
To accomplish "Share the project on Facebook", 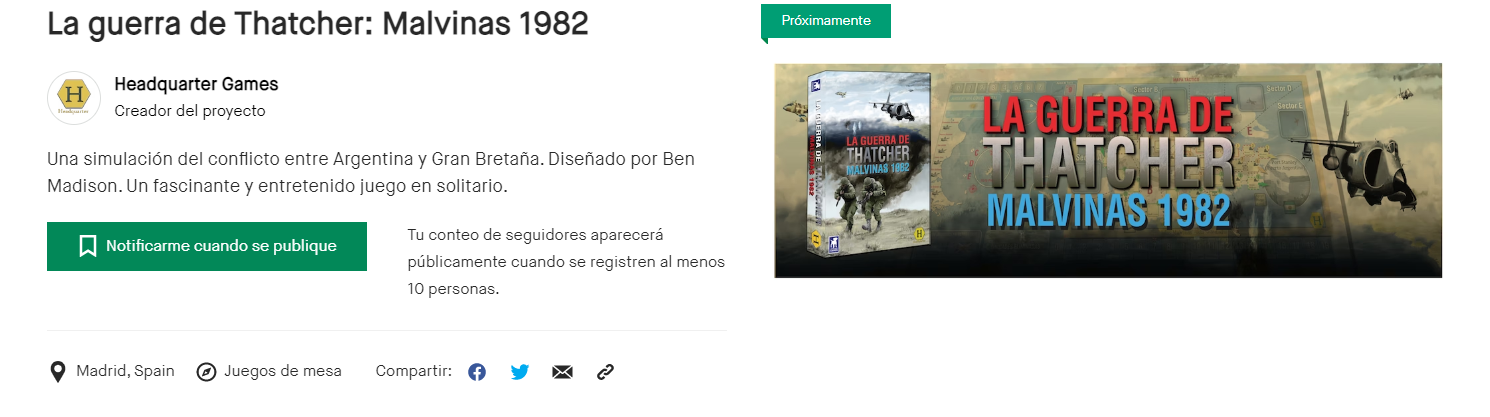I will tap(477, 372).
